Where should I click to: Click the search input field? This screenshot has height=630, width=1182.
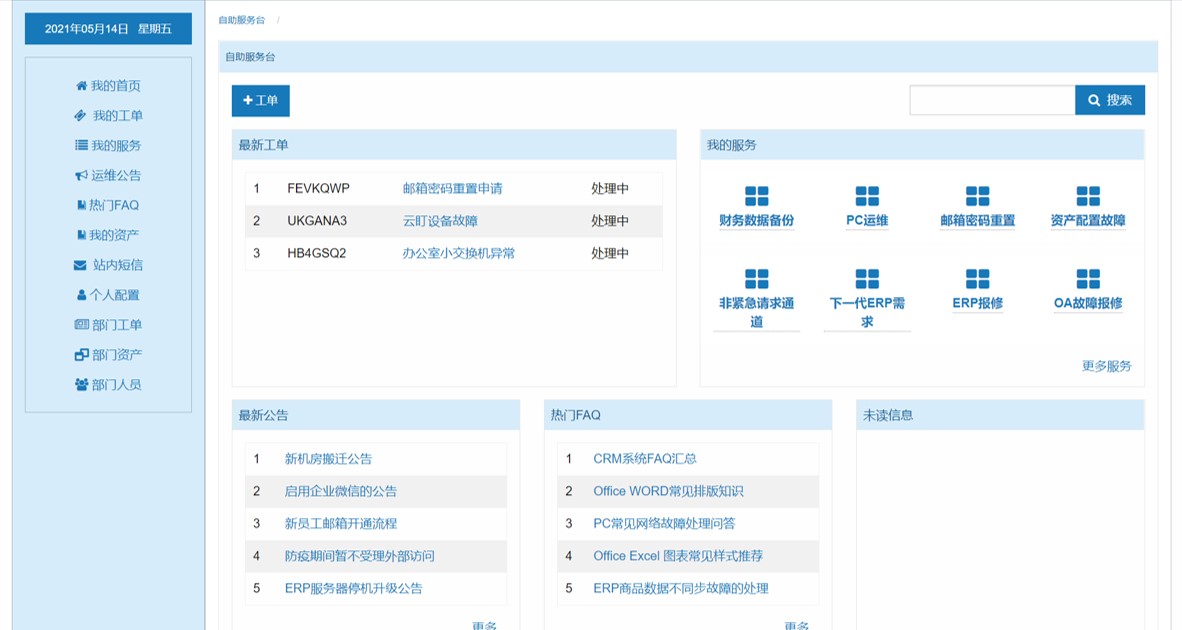pos(991,100)
